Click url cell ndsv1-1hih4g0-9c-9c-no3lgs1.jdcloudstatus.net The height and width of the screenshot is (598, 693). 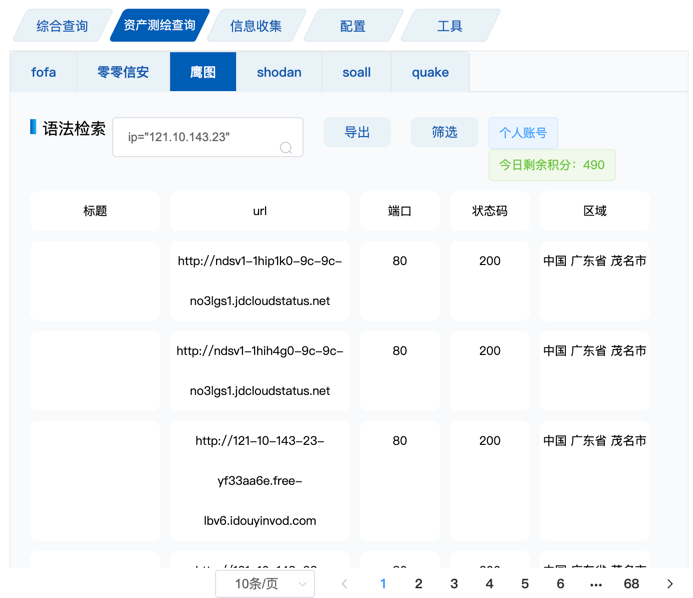point(260,371)
